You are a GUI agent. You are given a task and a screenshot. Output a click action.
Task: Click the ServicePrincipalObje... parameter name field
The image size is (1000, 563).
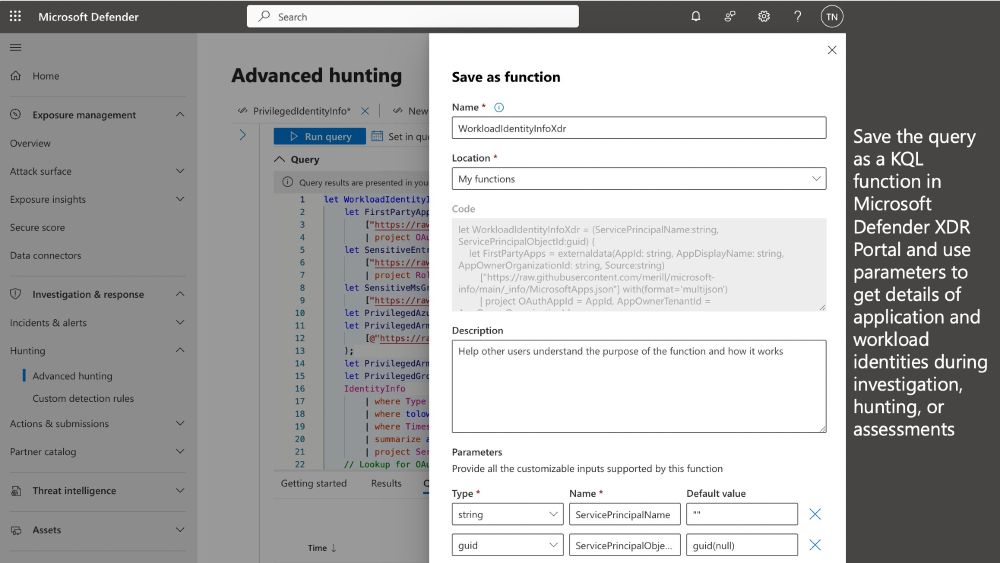pyautogui.click(x=624, y=545)
